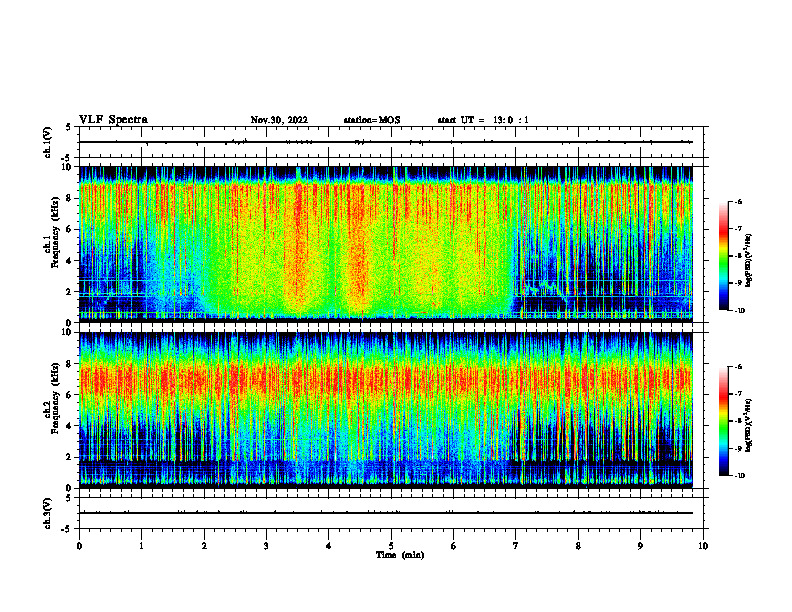
Task: Click the time axis tick label "4"
Action: [x=329, y=546]
